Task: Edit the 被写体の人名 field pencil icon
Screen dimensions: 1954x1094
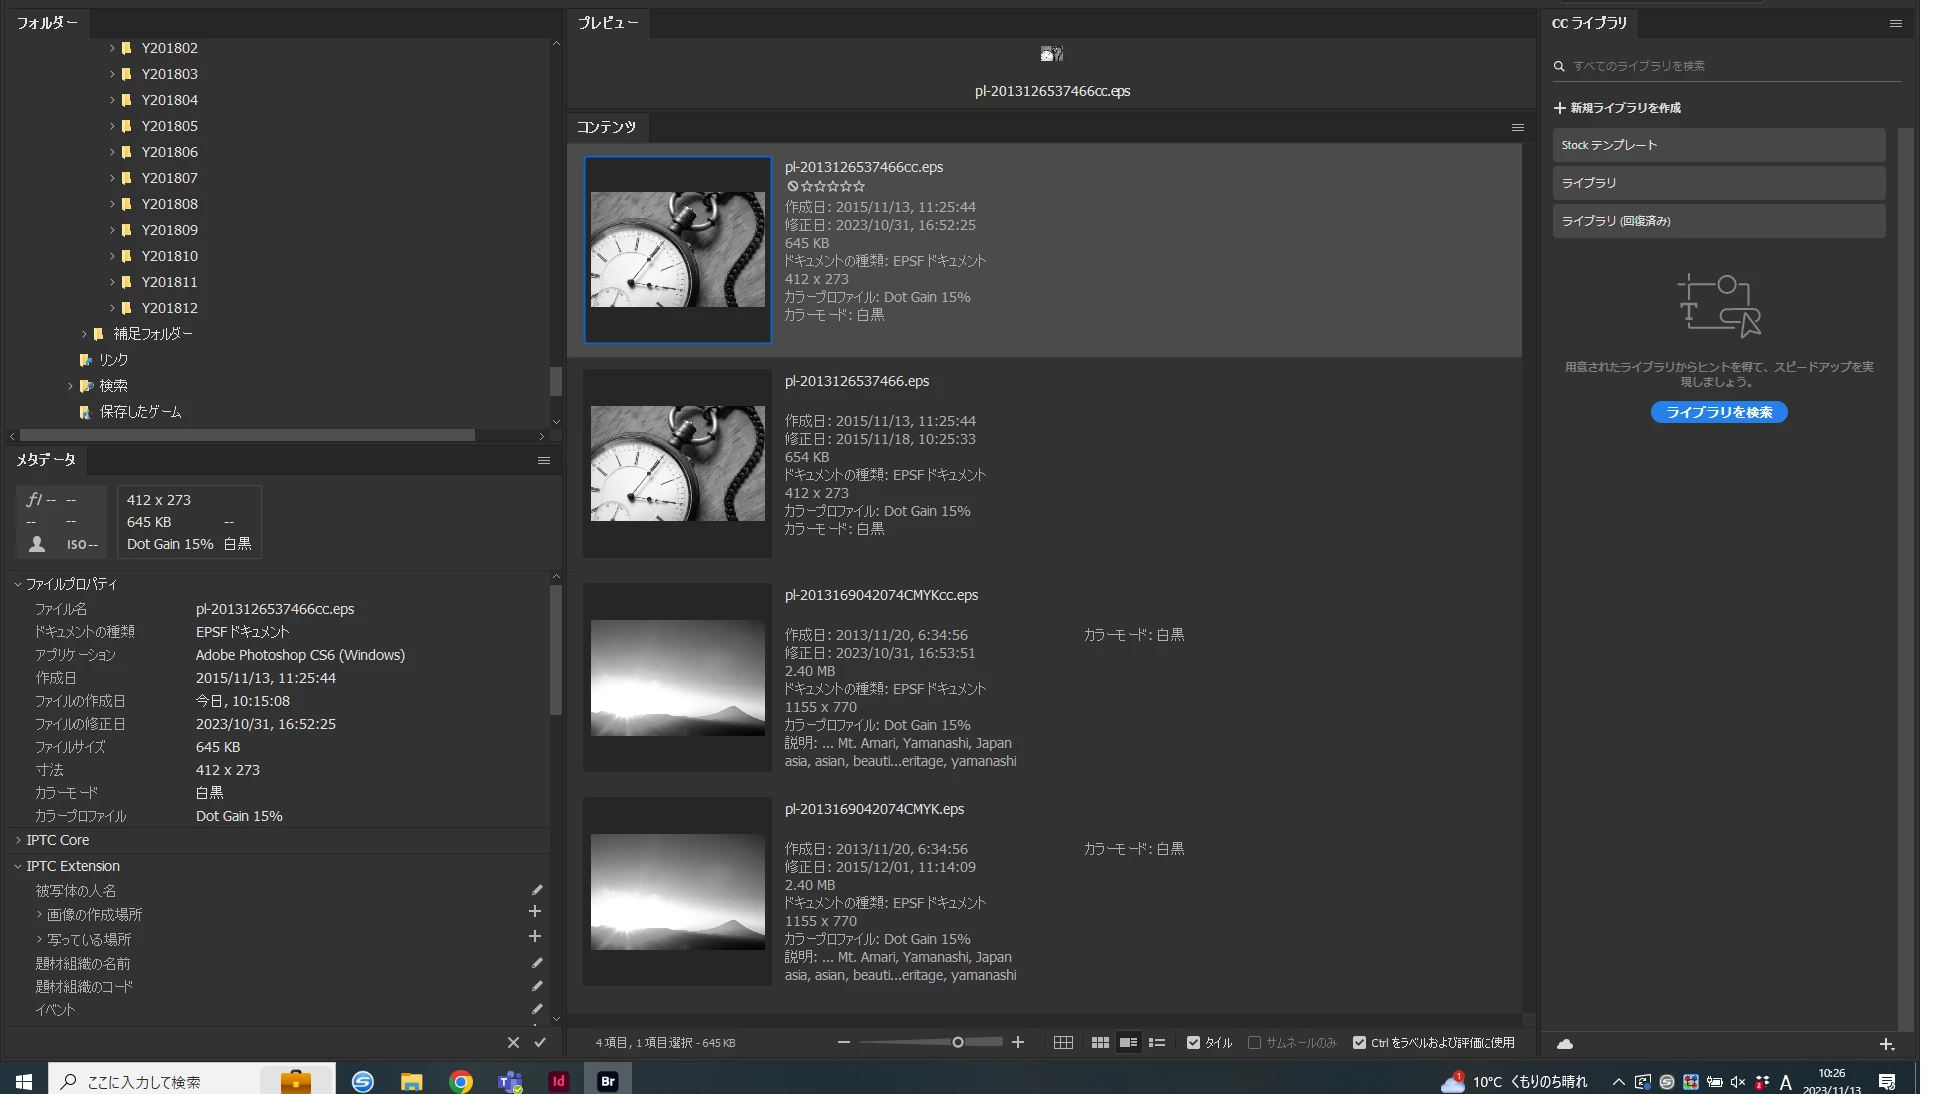Action: (537, 890)
